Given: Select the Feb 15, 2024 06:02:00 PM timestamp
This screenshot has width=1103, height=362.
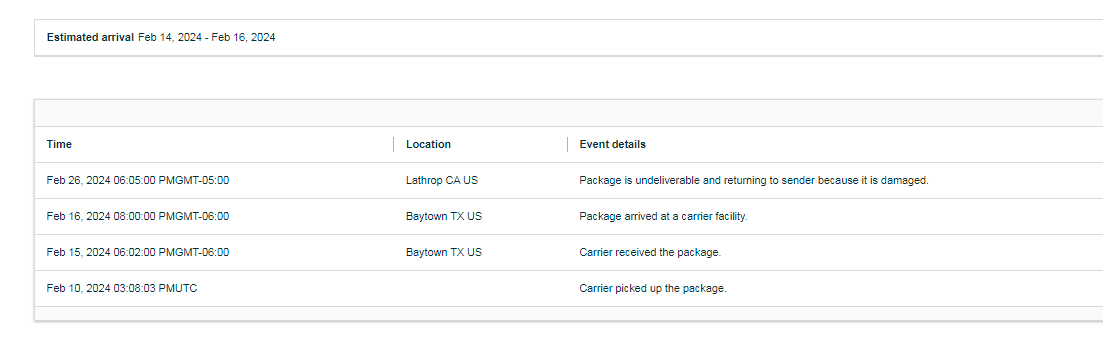Looking at the screenshot, I should point(138,252).
